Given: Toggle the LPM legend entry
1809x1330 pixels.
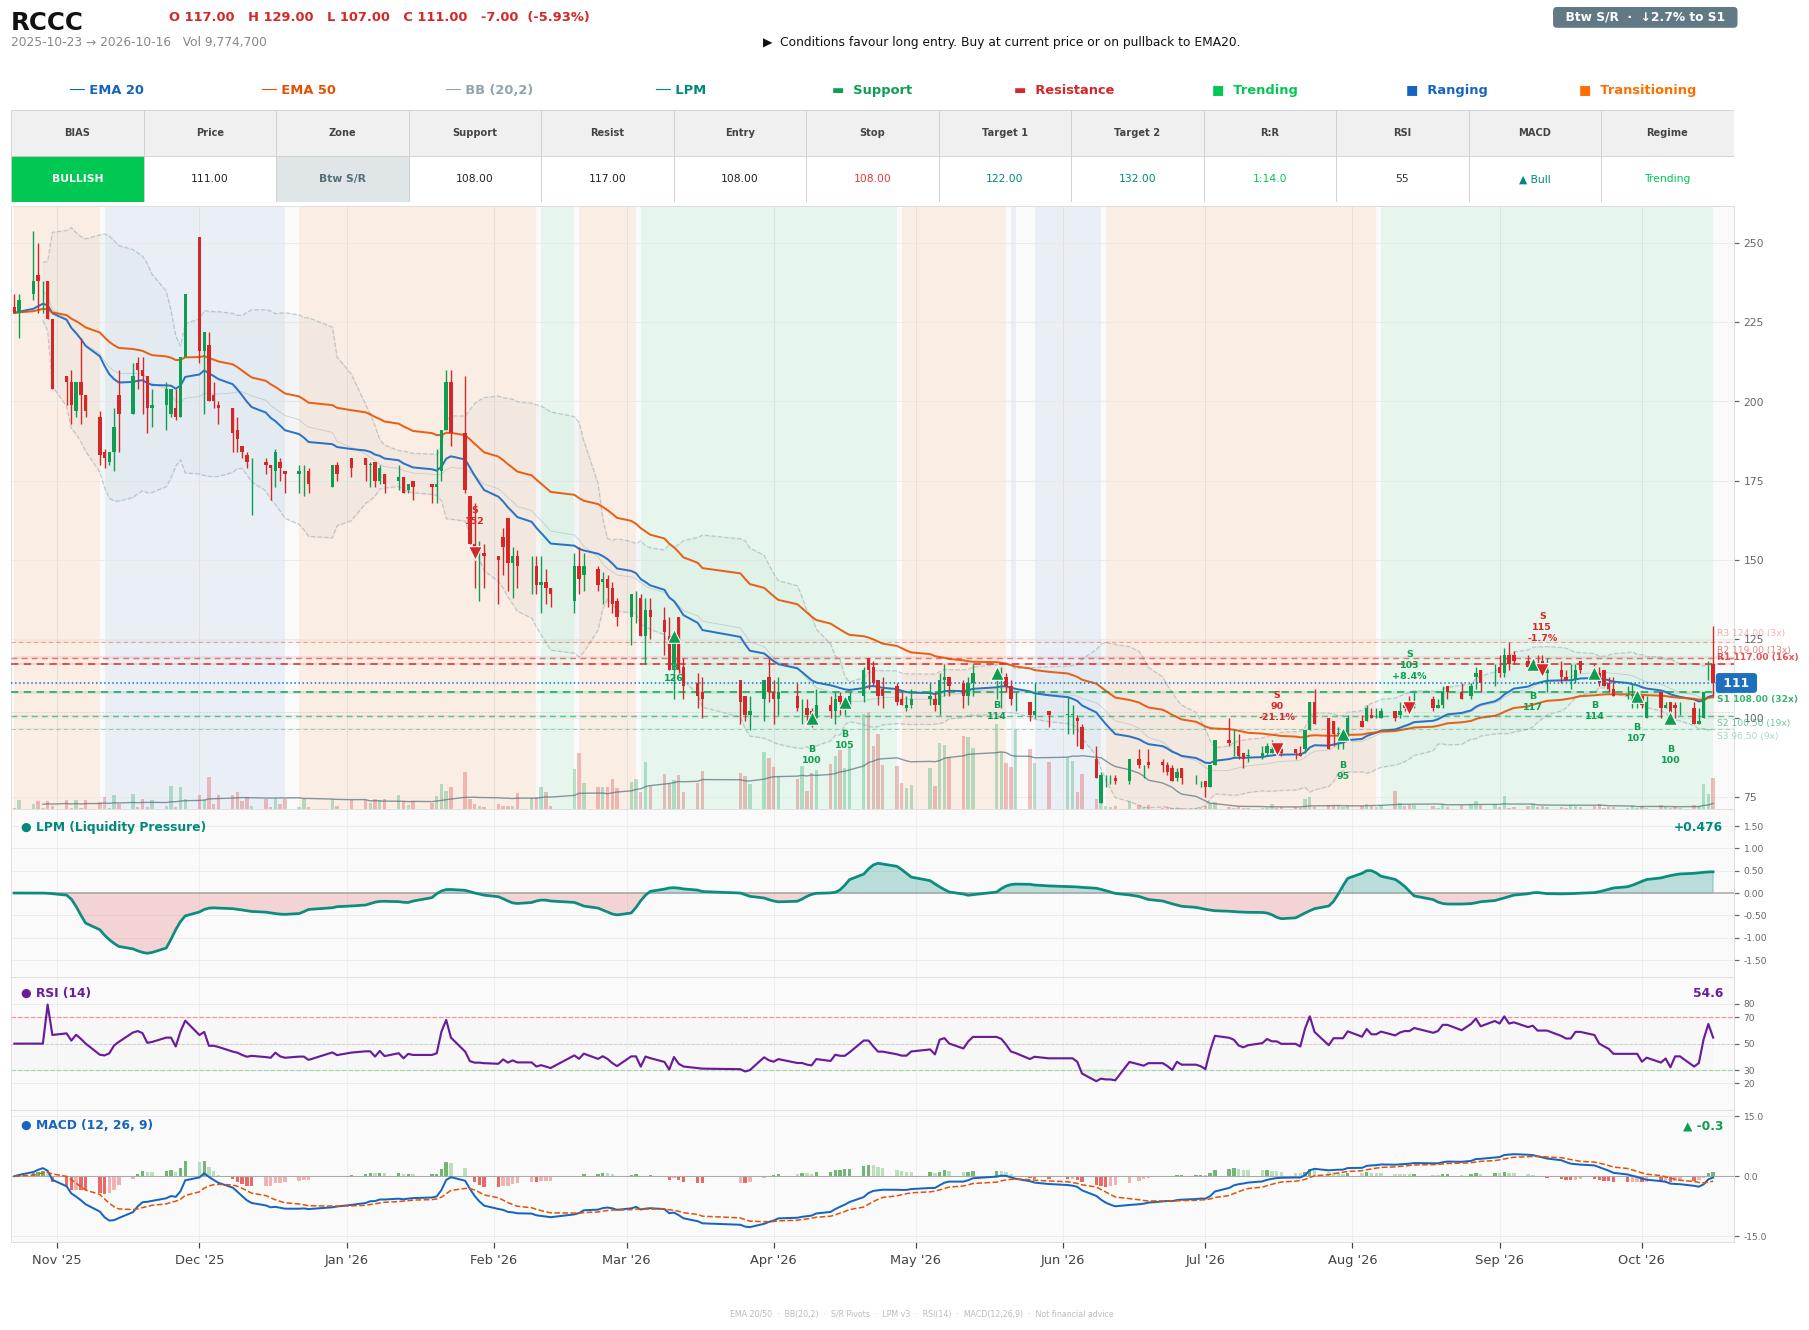Looking at the screenshot, I should point(680,90).
